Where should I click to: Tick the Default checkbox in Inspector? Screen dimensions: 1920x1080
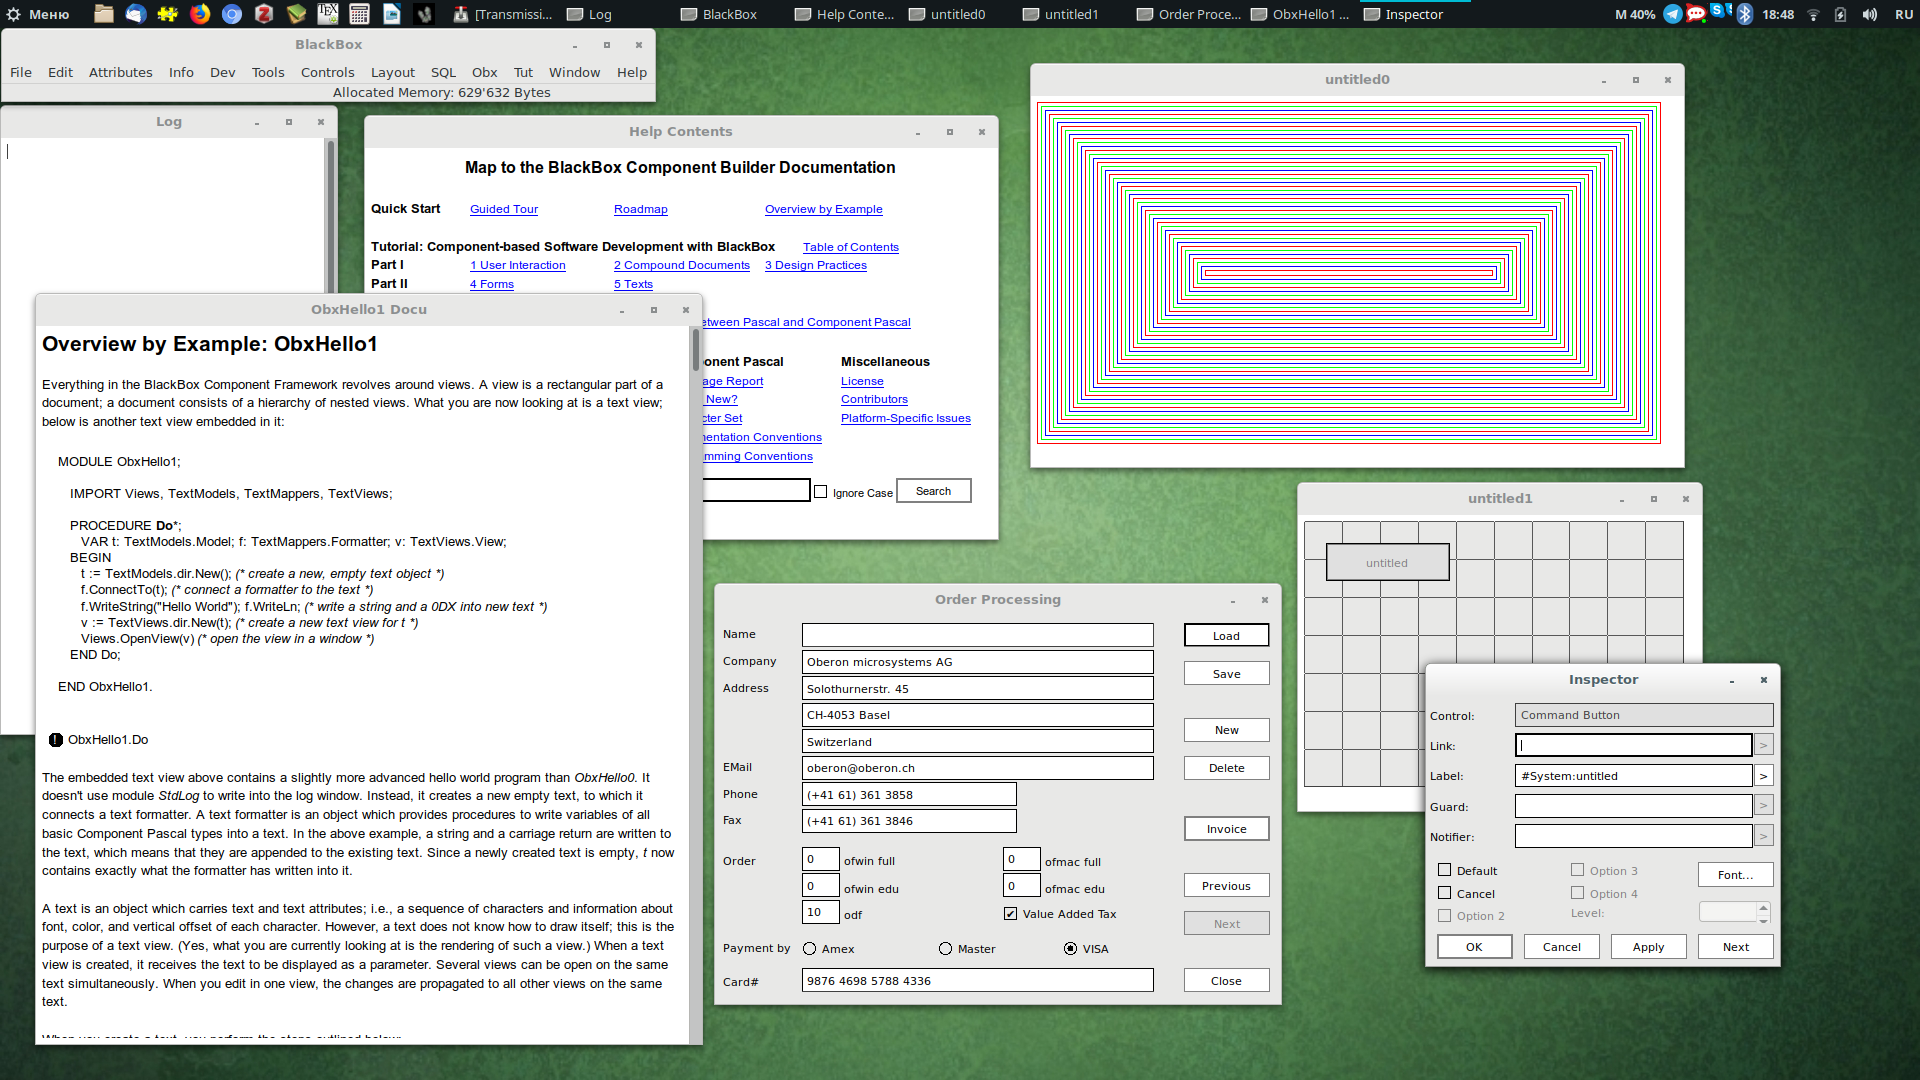pyautogui.click(x=1444, y=870)
